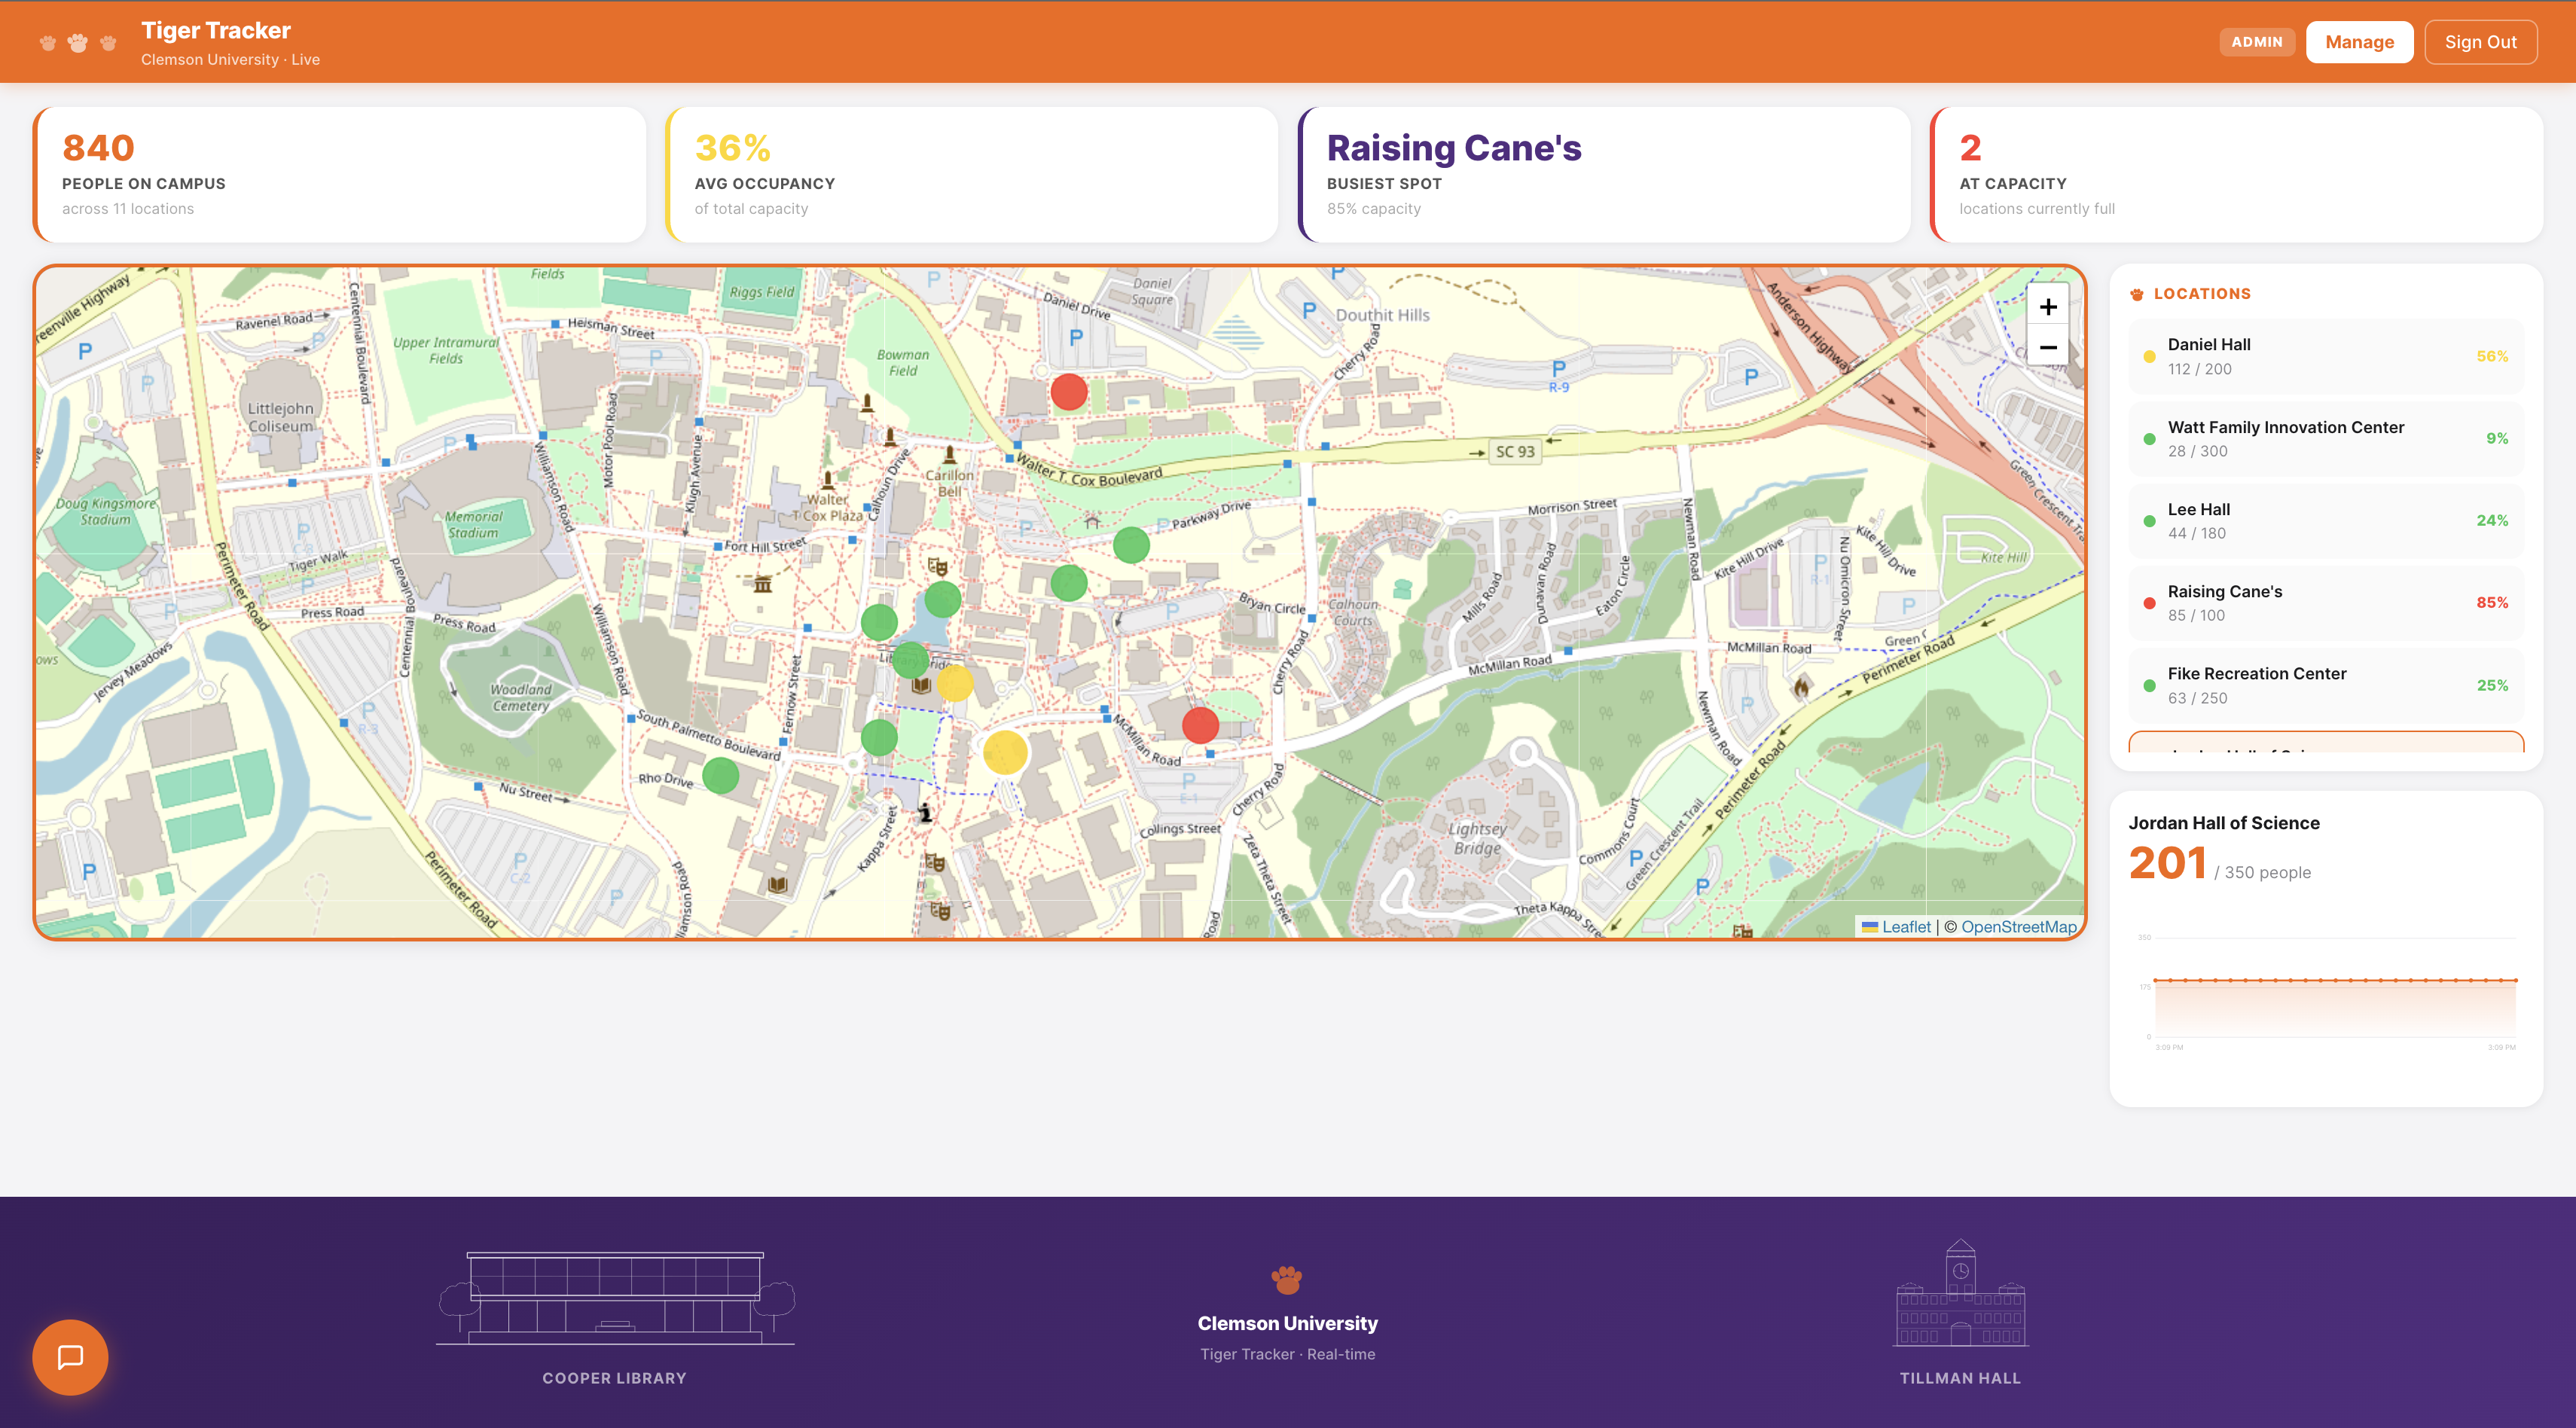2576x1428 pixels.
Task: Click the 840 People on Campus card
Action: pyautogui.click(x=339, y=175)
